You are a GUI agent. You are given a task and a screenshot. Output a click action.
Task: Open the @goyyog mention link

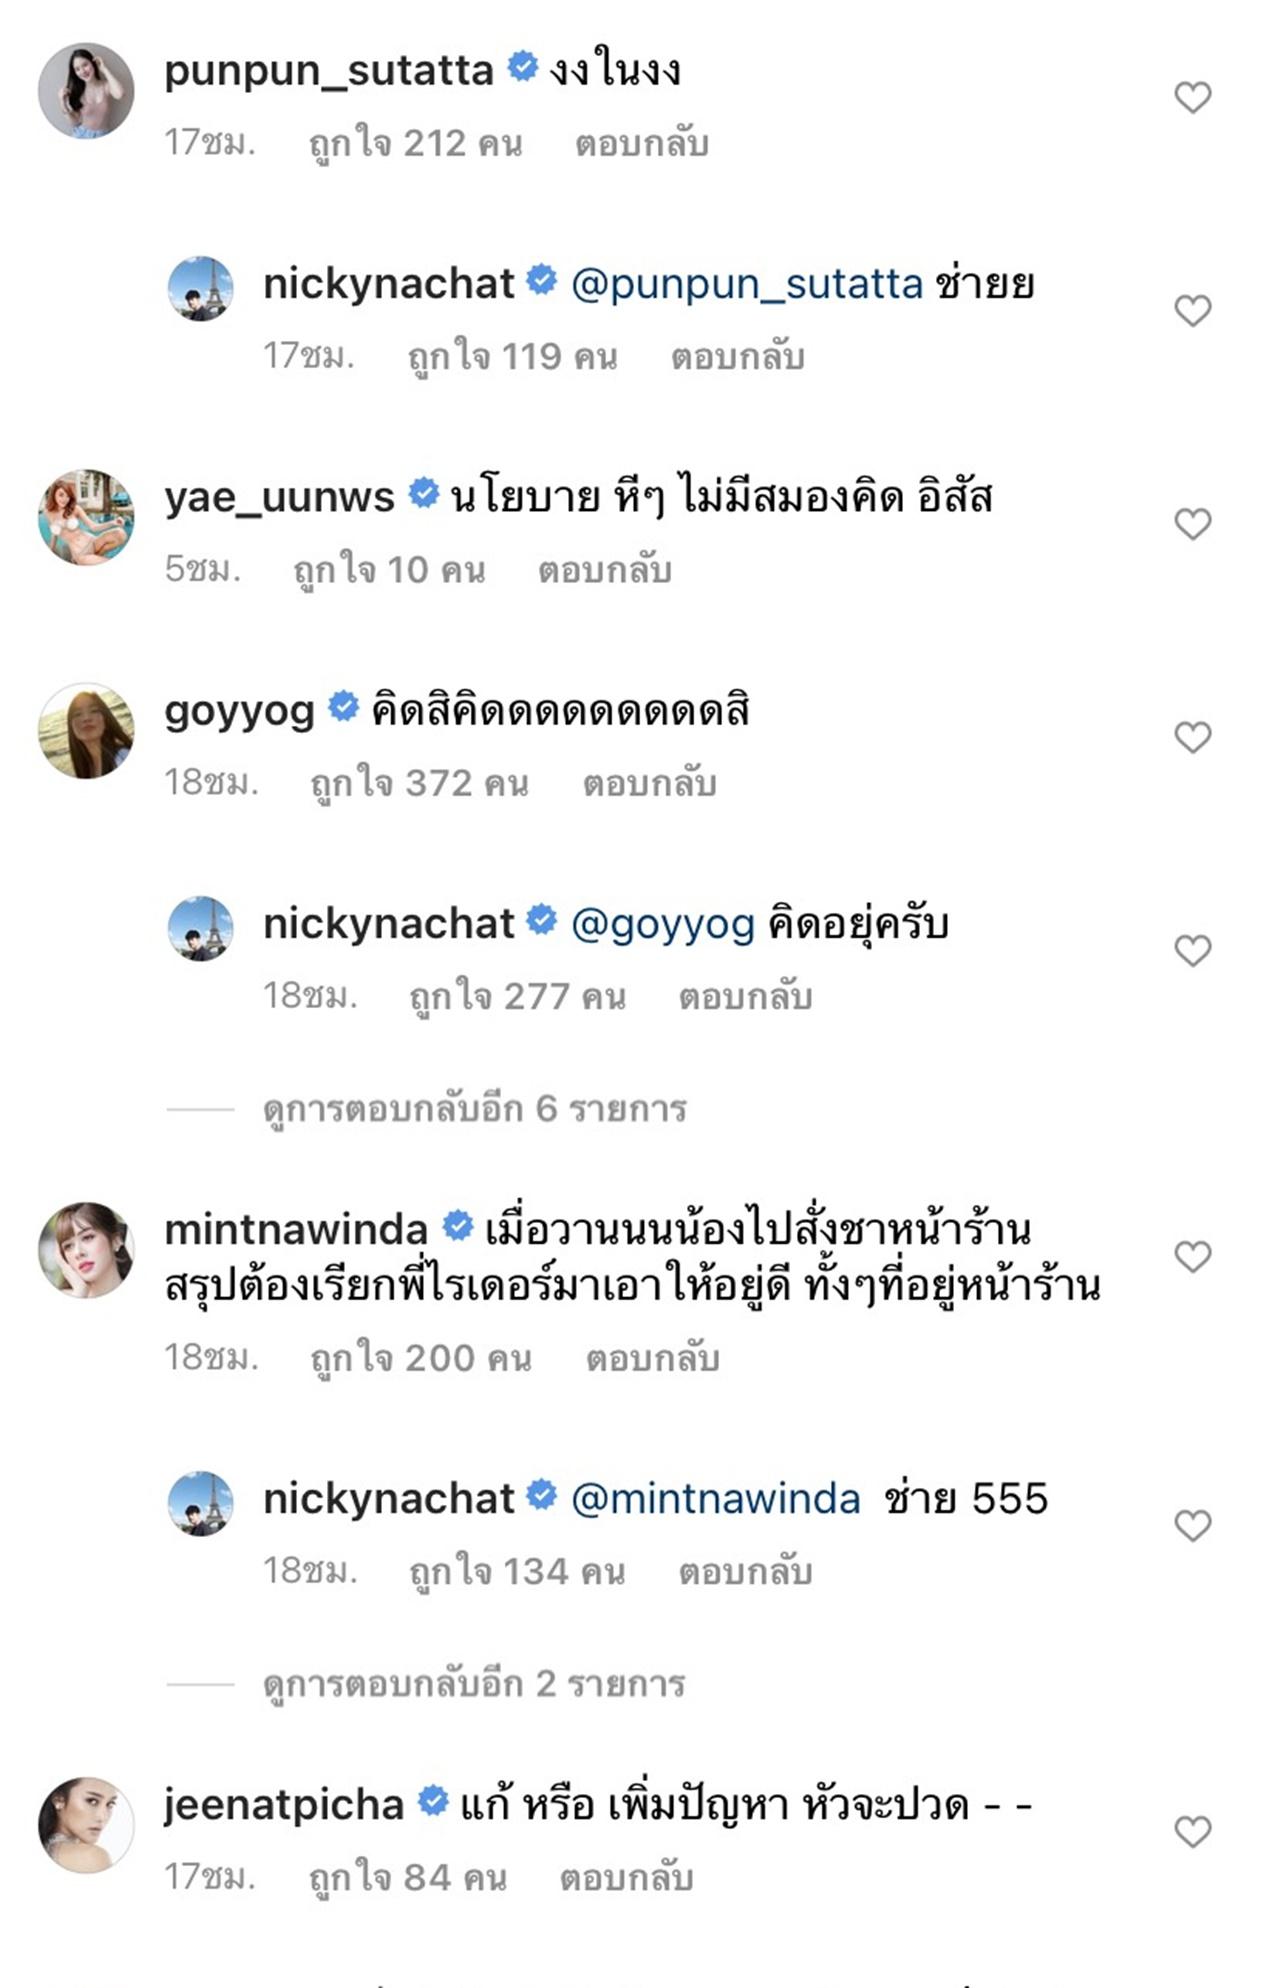pyautogui.click(x=662, y=924)
